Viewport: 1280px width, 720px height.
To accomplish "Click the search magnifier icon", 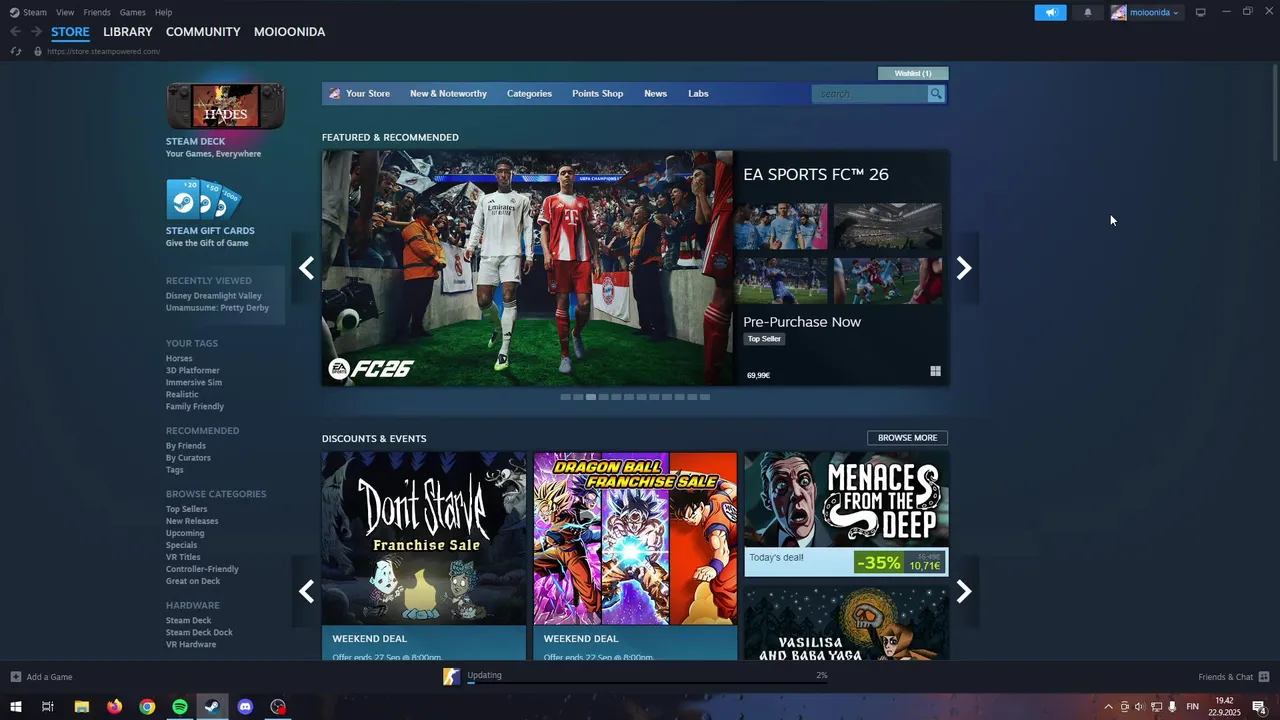I will tap(936, 94).
